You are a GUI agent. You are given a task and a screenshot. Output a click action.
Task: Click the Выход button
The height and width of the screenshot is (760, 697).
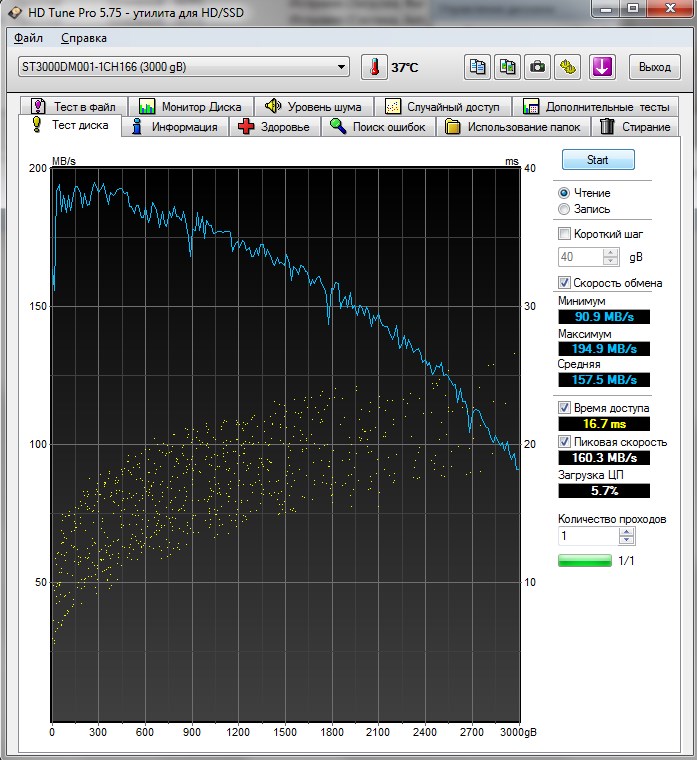pyautogui.click(x=654, y=67)
